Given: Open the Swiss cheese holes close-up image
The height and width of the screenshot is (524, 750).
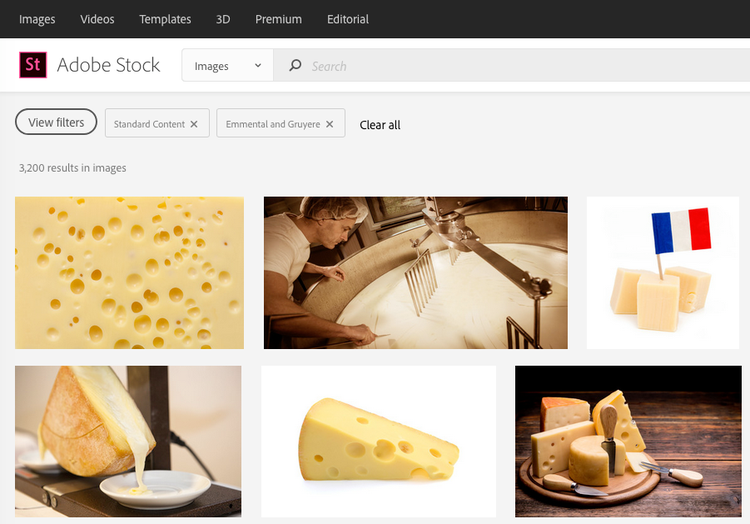Looking at the screenshot, I should click(129, 273).
